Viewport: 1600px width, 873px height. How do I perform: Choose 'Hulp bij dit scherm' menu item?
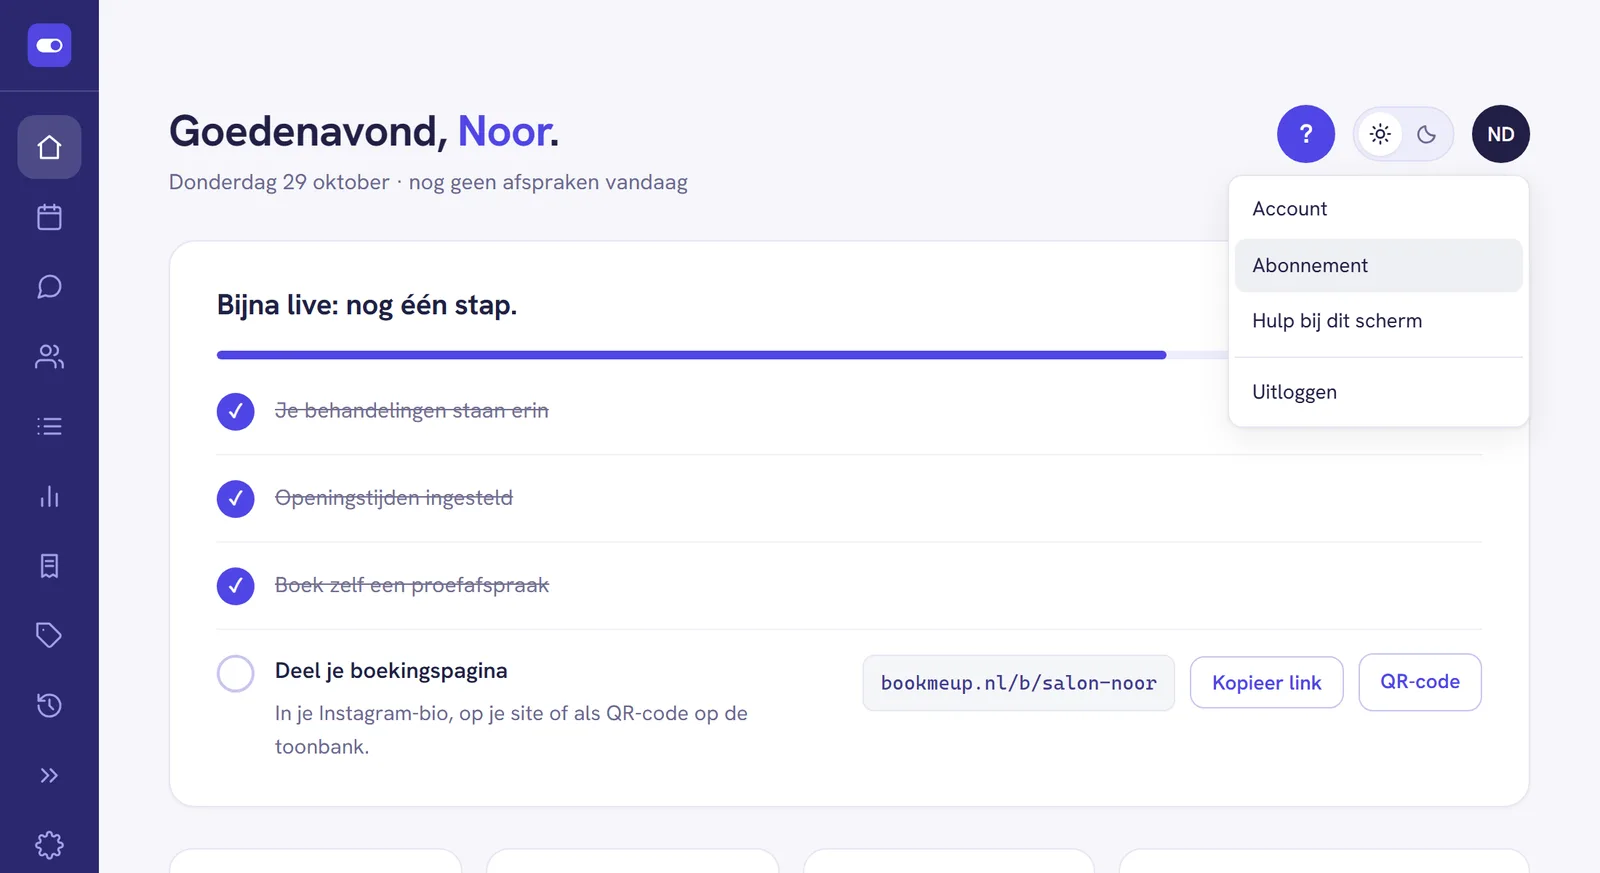pyautogui.click(x=1379, y=321)
